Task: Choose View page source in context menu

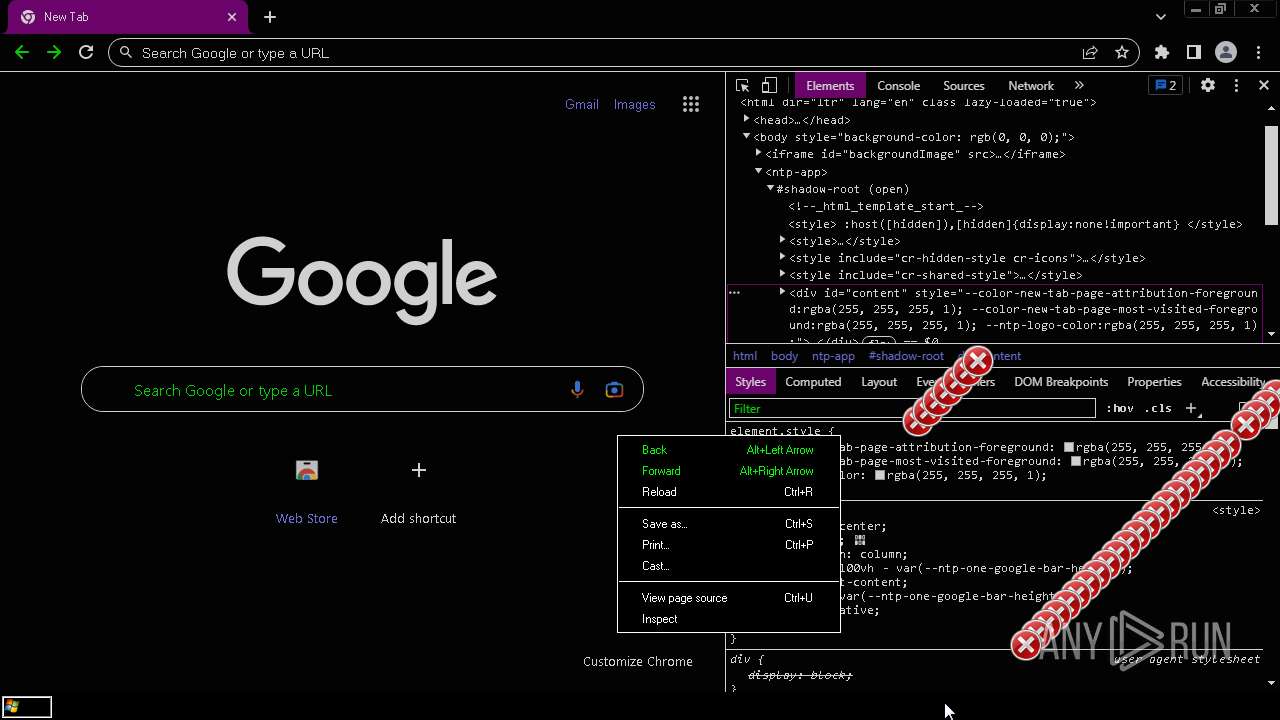Action: point(729,598)
